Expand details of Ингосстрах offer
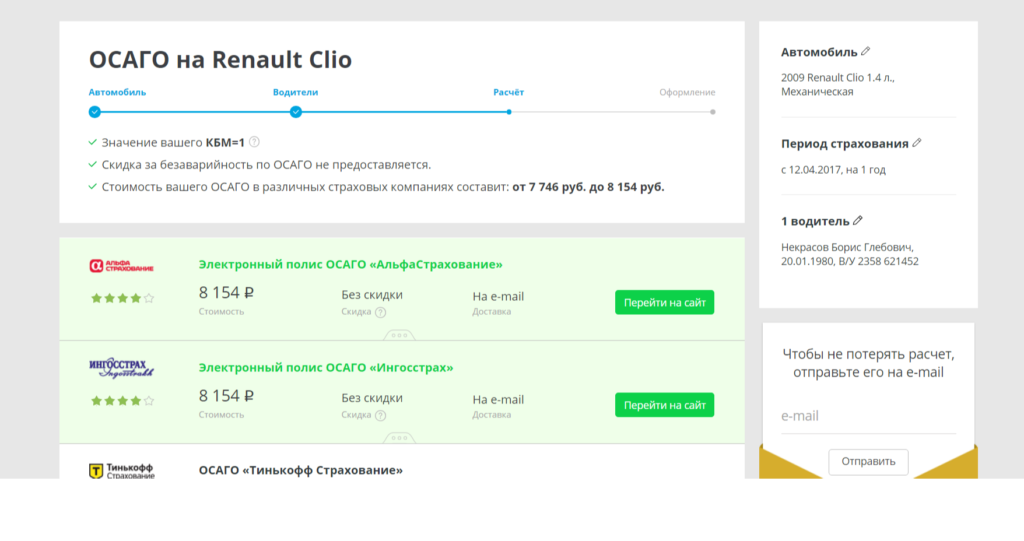The image size is (1024, 541). (399, 438)
